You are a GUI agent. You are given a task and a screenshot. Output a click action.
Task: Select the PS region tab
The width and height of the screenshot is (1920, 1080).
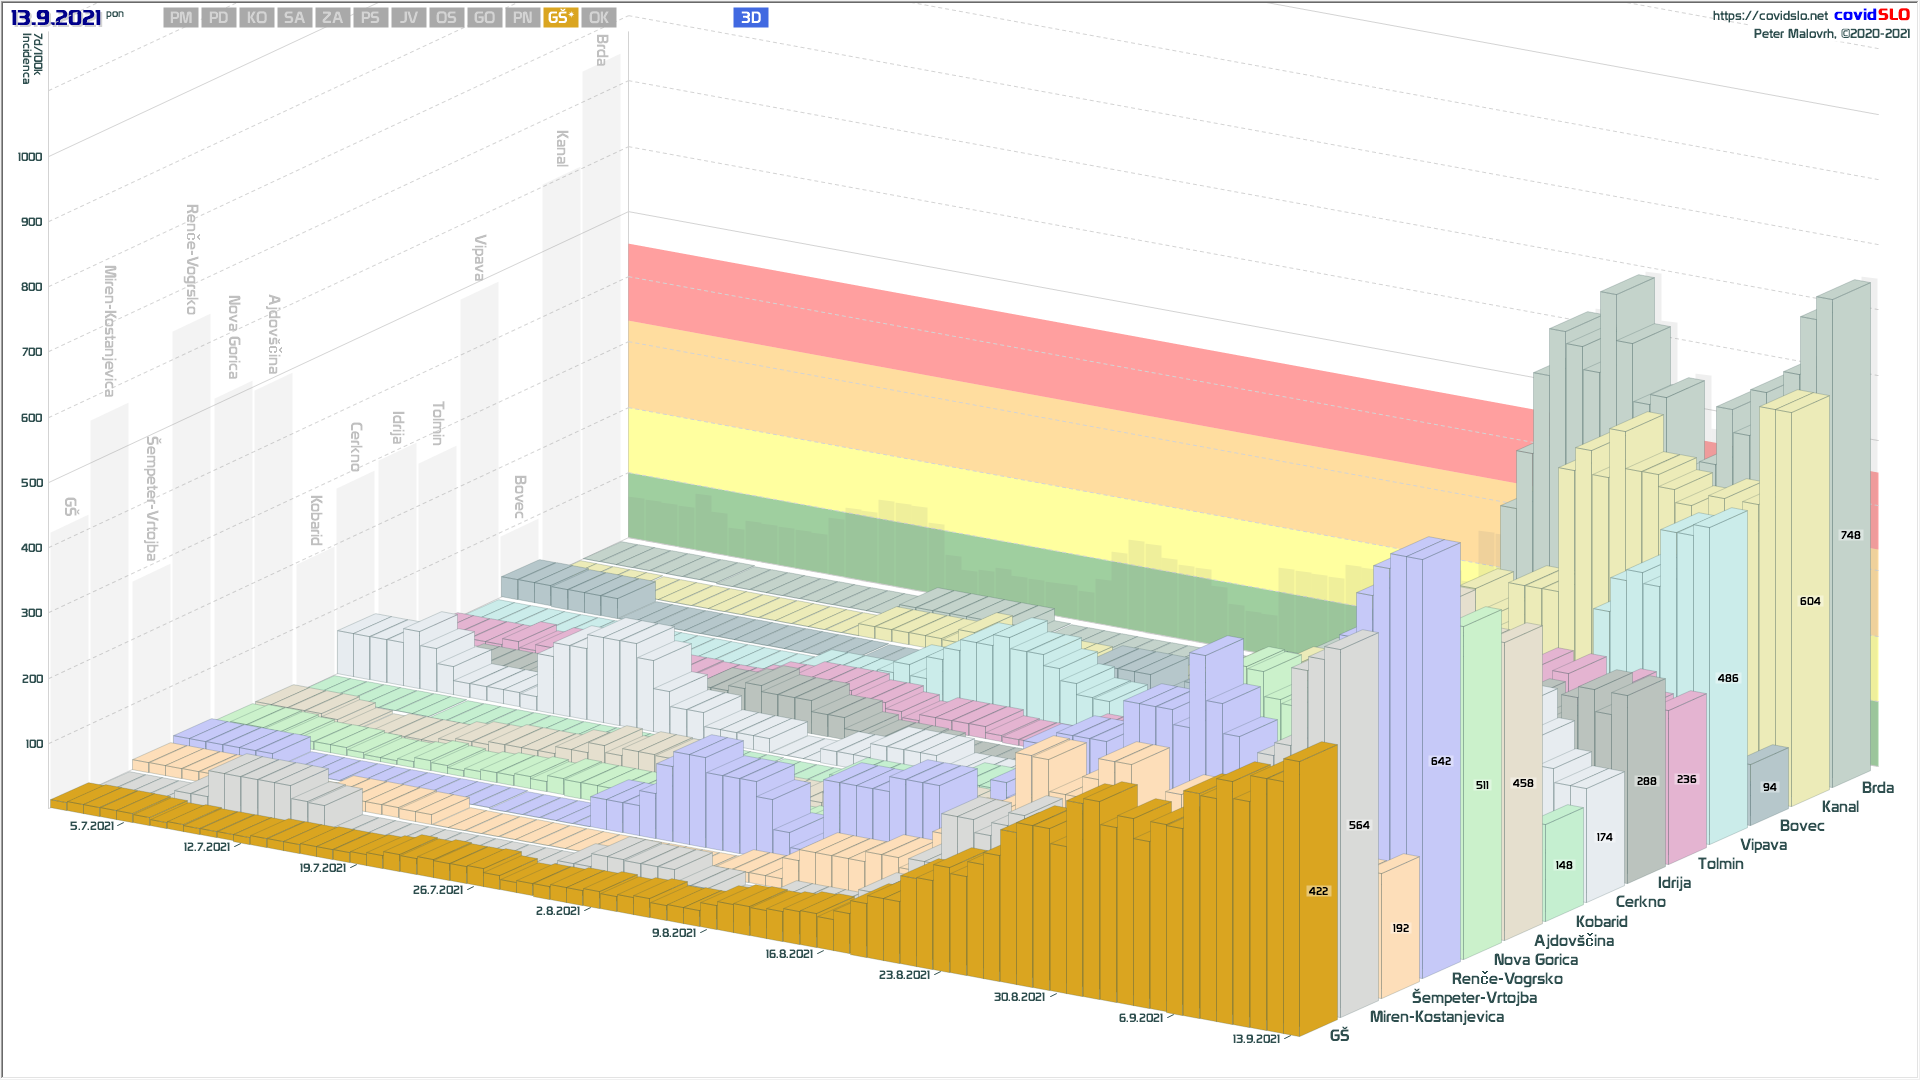tap(370, 18)
